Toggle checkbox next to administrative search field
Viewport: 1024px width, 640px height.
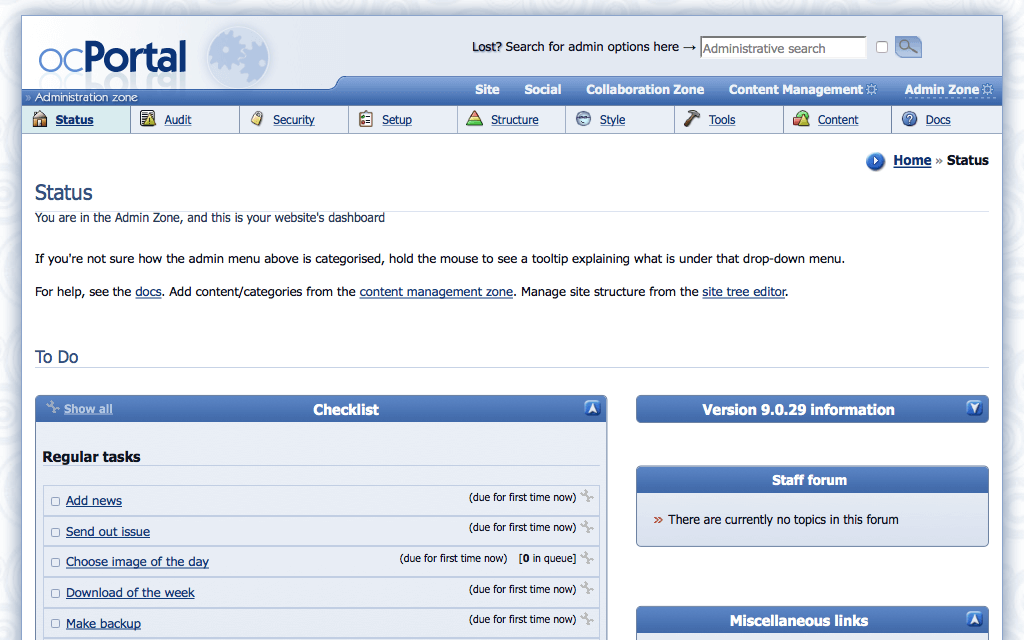point(881,47)
